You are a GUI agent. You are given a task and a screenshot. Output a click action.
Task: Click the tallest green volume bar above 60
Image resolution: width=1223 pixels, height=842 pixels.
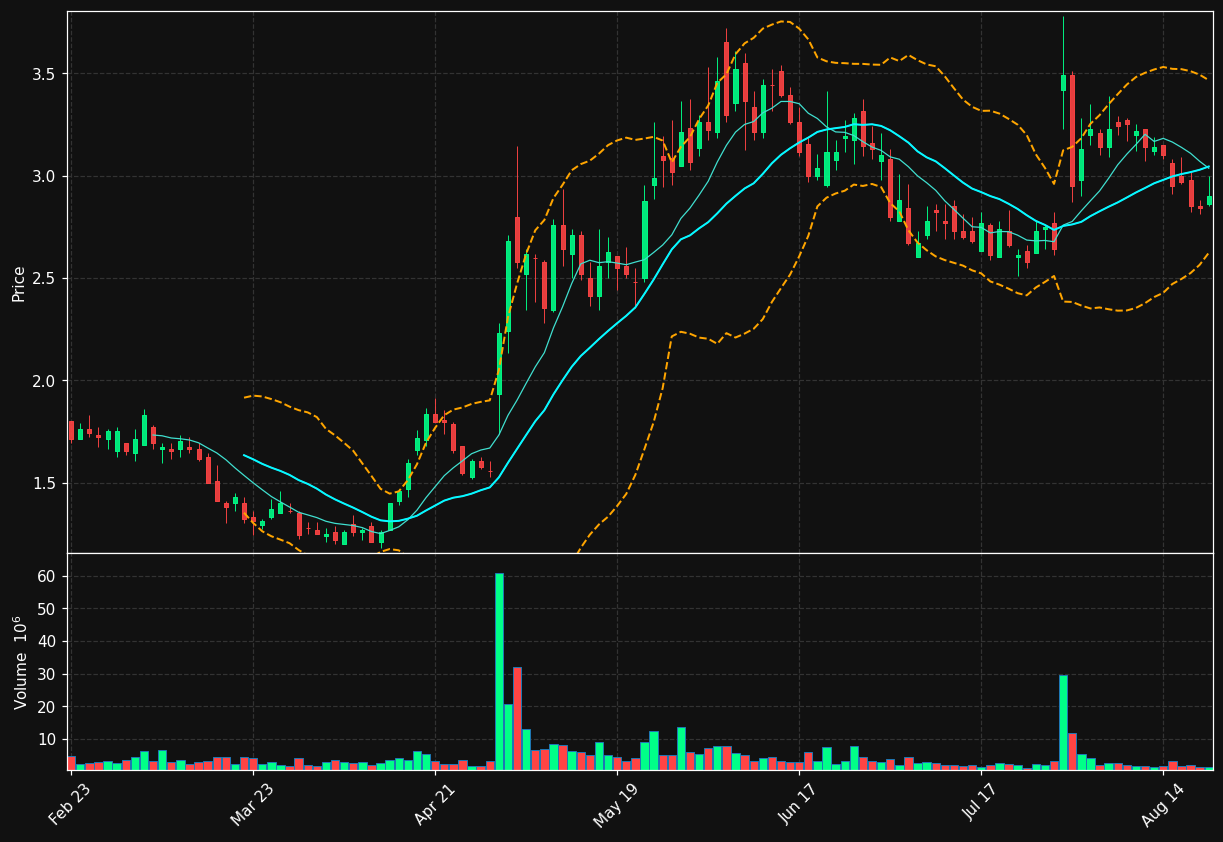click(499, 671)
